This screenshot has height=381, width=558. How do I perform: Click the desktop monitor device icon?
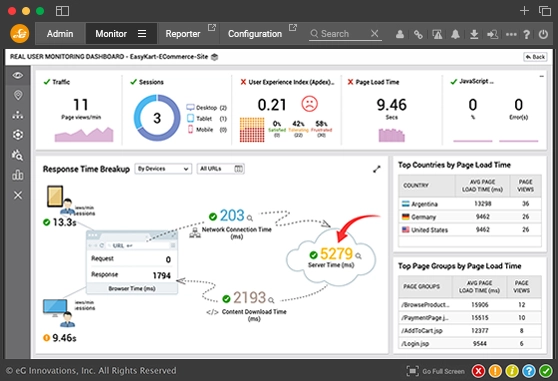click(x=55, y=307)
